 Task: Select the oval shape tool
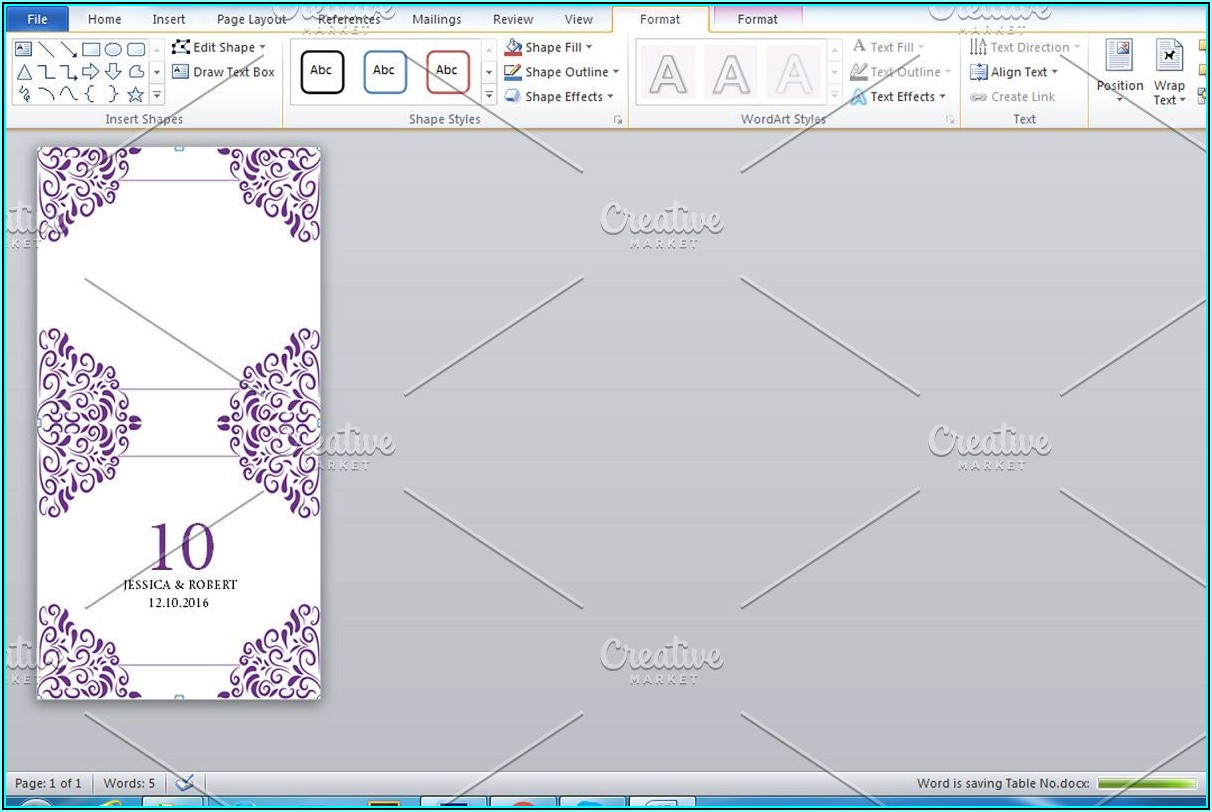point(113,49)
